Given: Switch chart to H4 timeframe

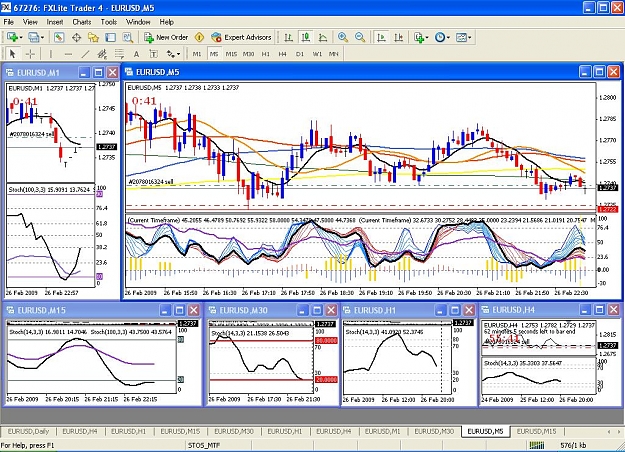Looking at the screenshot, I should pyautogui.click(x=283, y=54).
